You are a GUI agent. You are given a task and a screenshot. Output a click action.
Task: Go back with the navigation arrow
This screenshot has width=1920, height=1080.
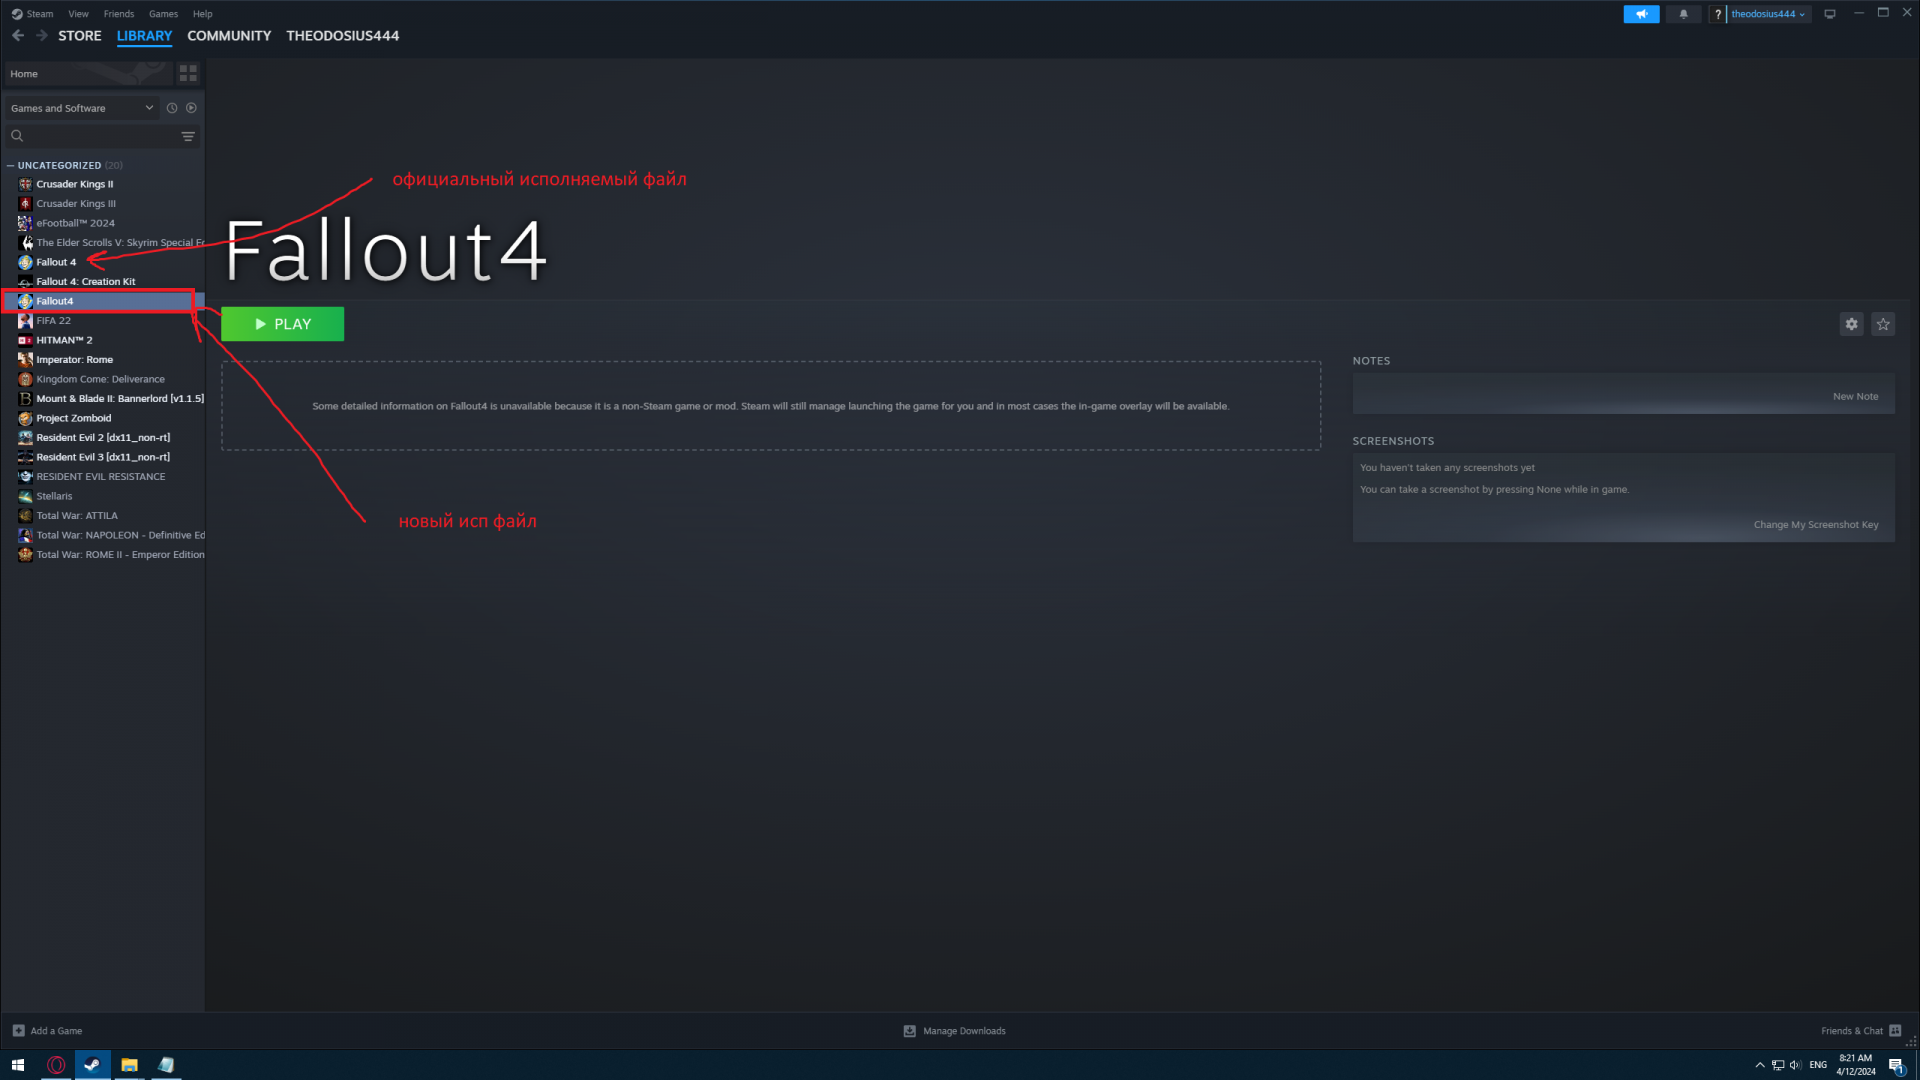click(x=18, y=36)
